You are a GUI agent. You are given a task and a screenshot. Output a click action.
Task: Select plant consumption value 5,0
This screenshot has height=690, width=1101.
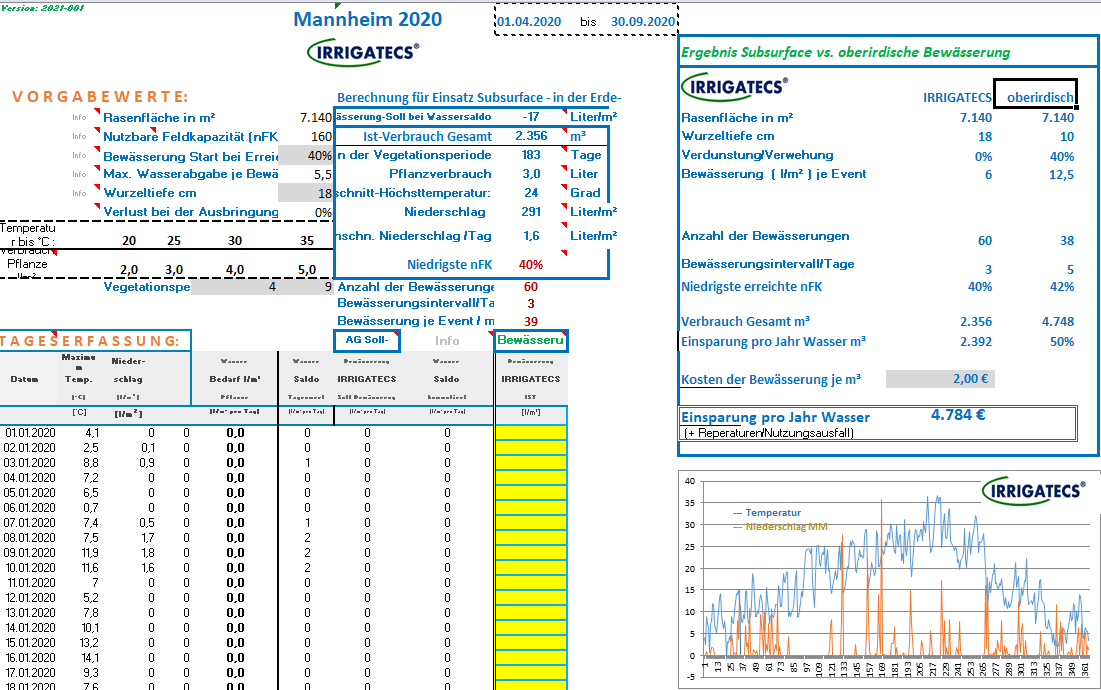(307, 270)
